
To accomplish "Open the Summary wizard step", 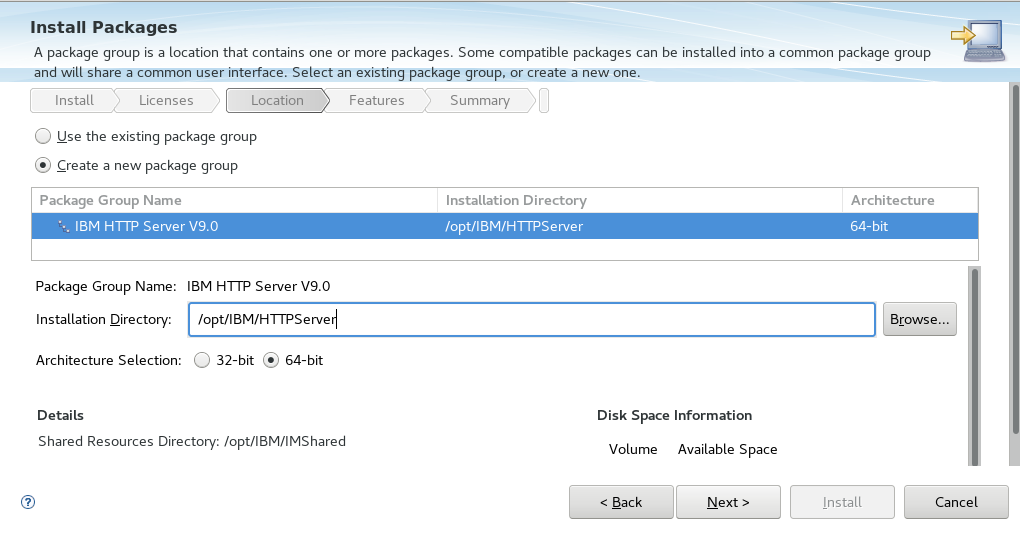I will [479, 100].
